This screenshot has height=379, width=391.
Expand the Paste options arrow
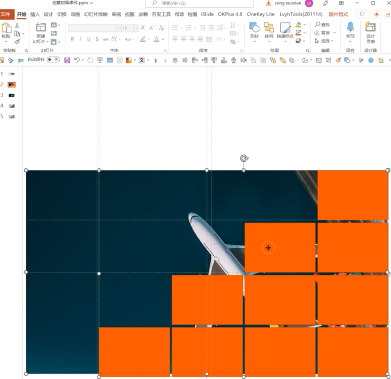pos(6,42)
